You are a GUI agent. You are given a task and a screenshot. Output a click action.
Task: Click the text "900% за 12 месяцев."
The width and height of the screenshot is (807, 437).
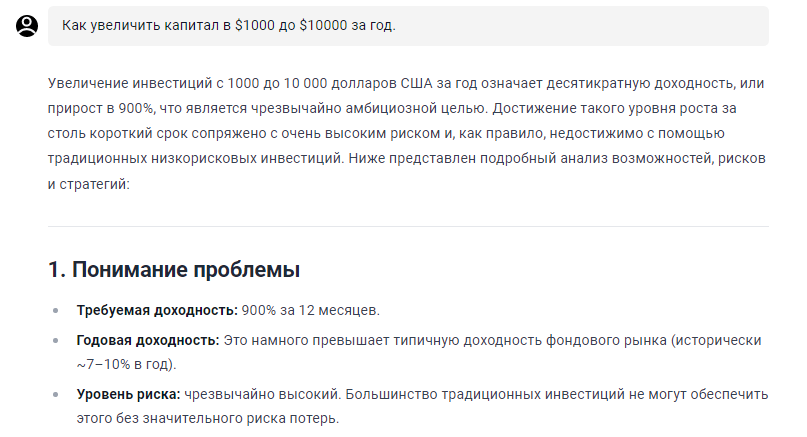point(311,310)
